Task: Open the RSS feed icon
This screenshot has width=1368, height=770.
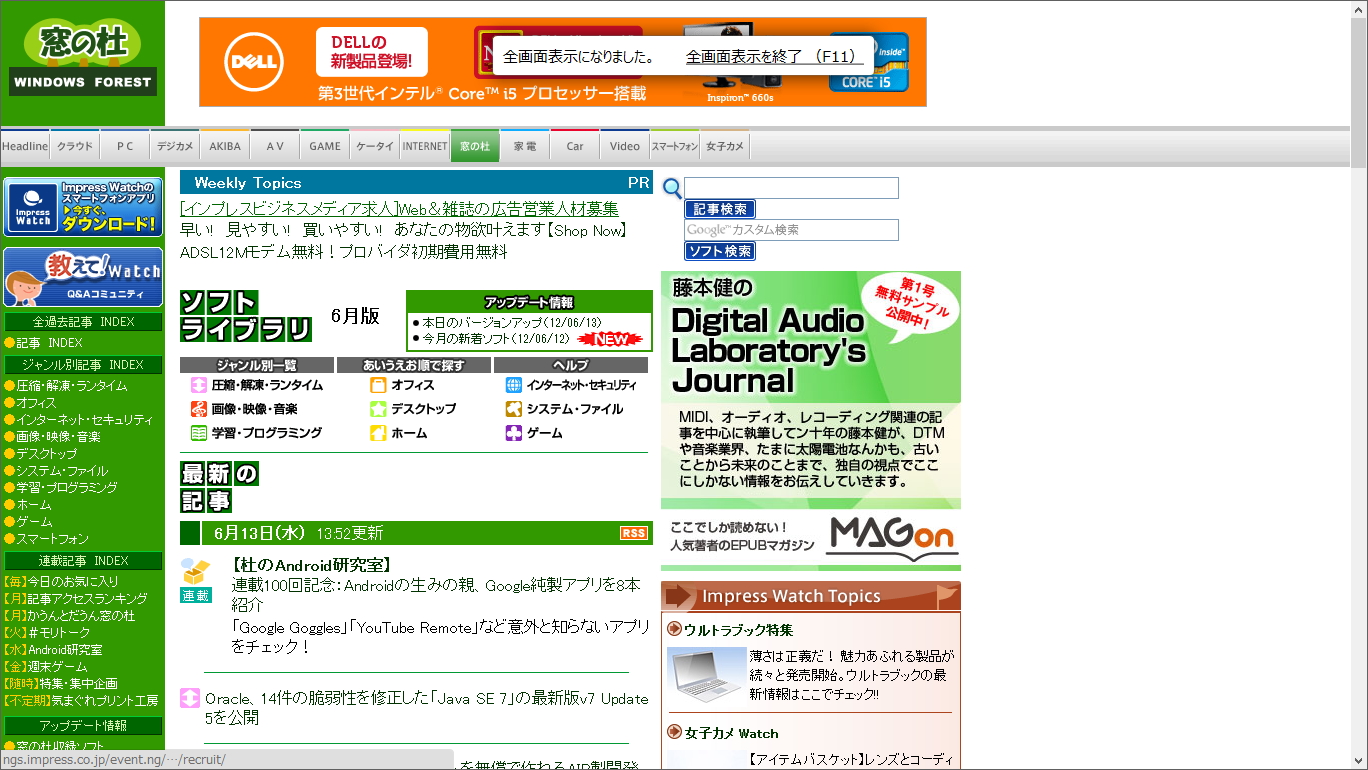Action: [632, 533]
